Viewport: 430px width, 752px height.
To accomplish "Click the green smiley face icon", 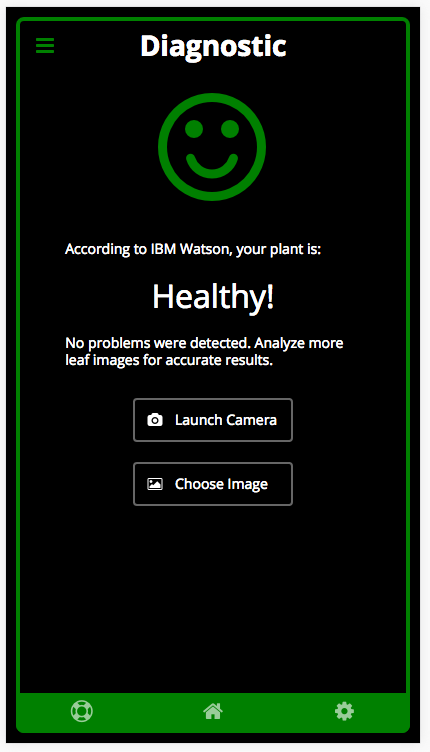I will point(212,147).
